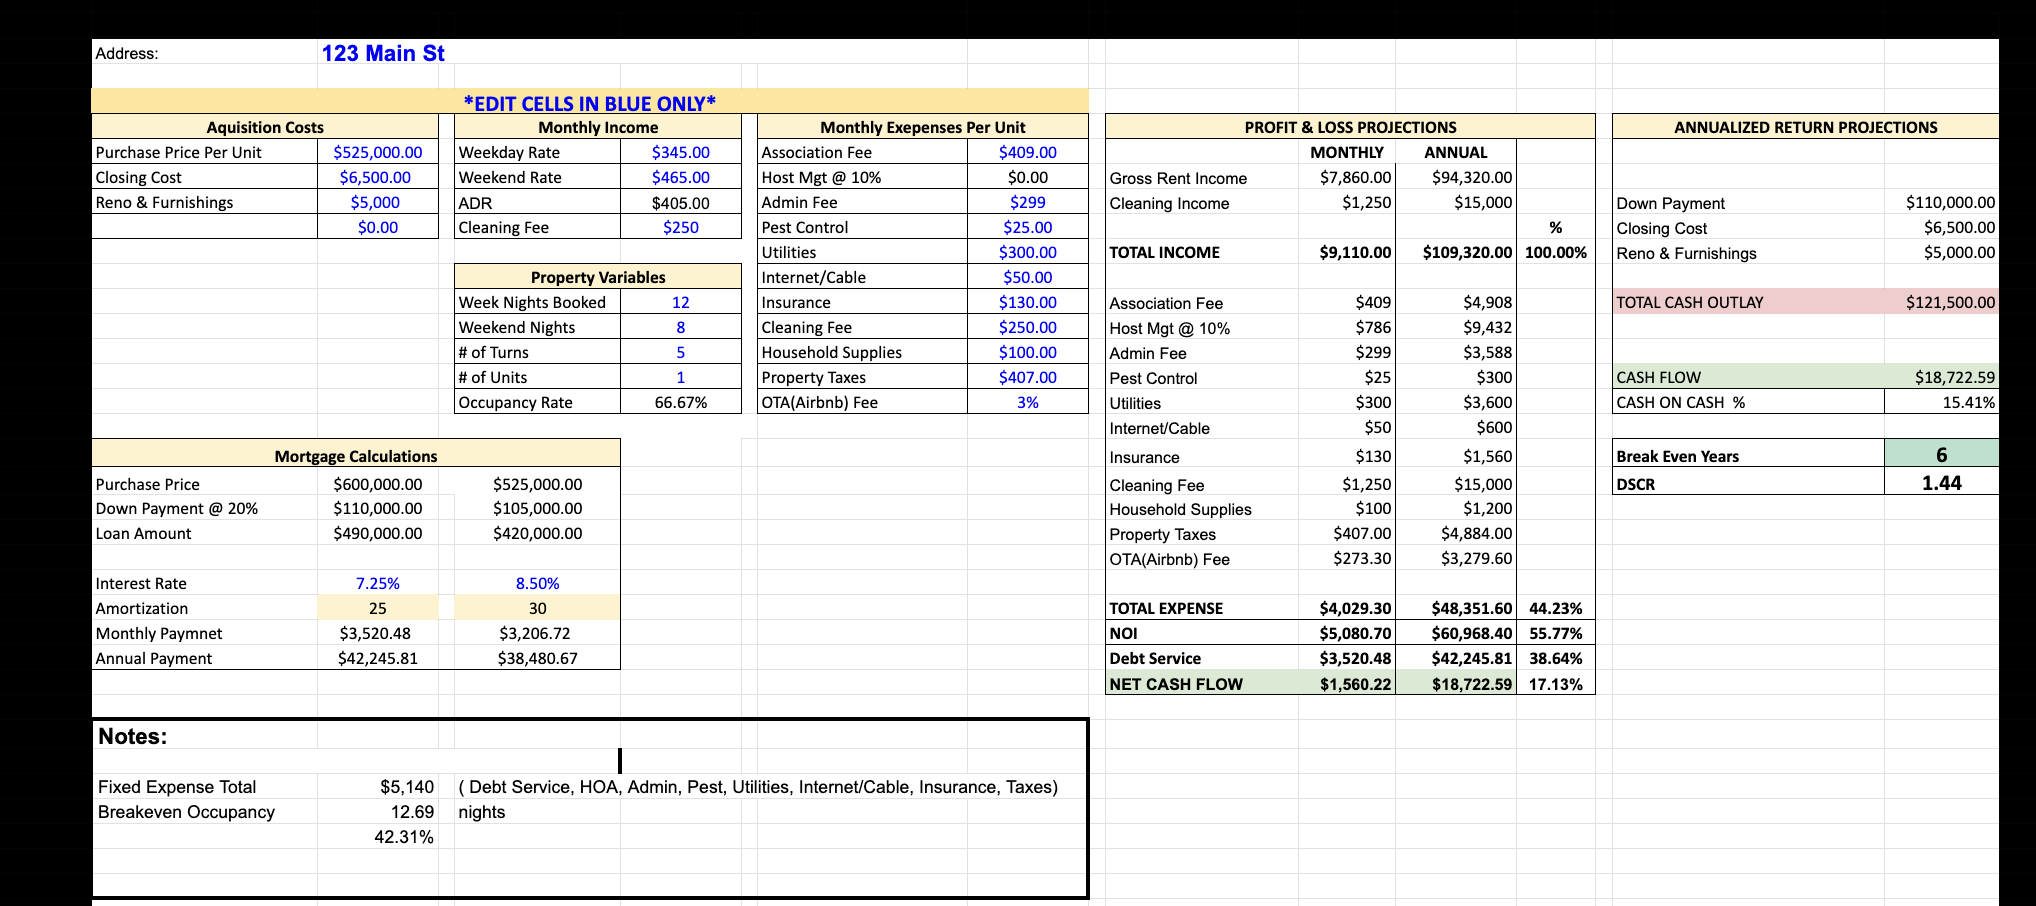Screen dimensions: 2036x906
Task: Click the Break Even Years value 6
Action: [x=1940, y=456]
